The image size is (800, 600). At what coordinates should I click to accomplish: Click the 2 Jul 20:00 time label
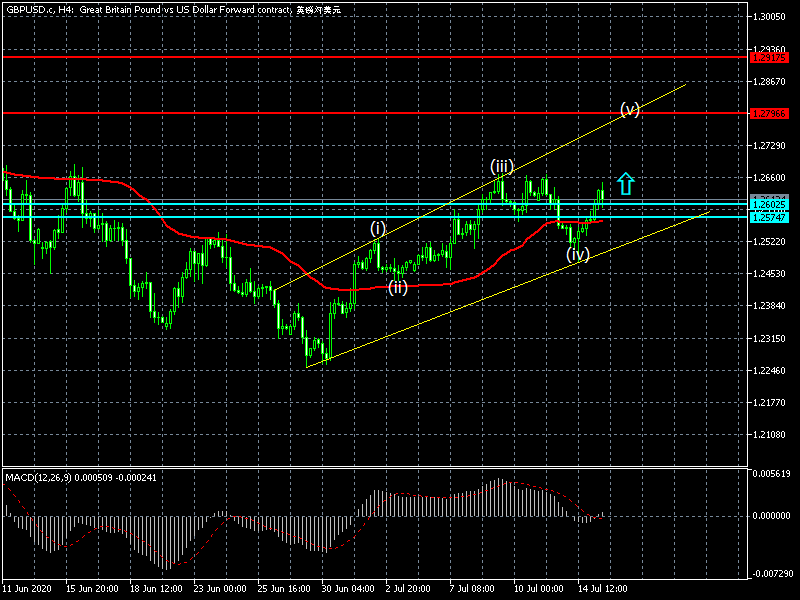point(408,588)
